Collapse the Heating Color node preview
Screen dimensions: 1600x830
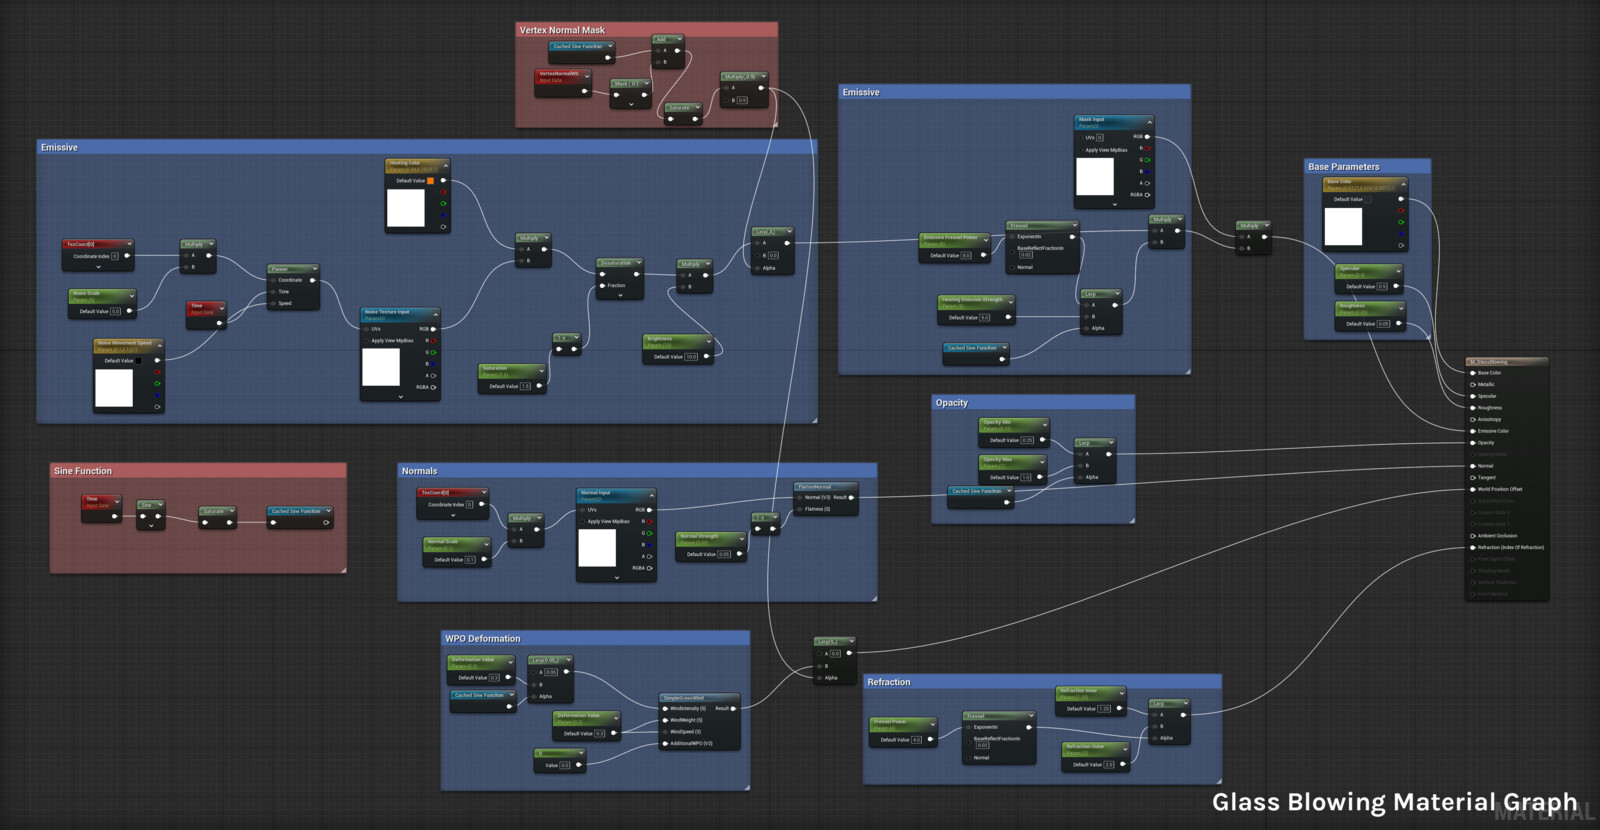coord(444,165)
